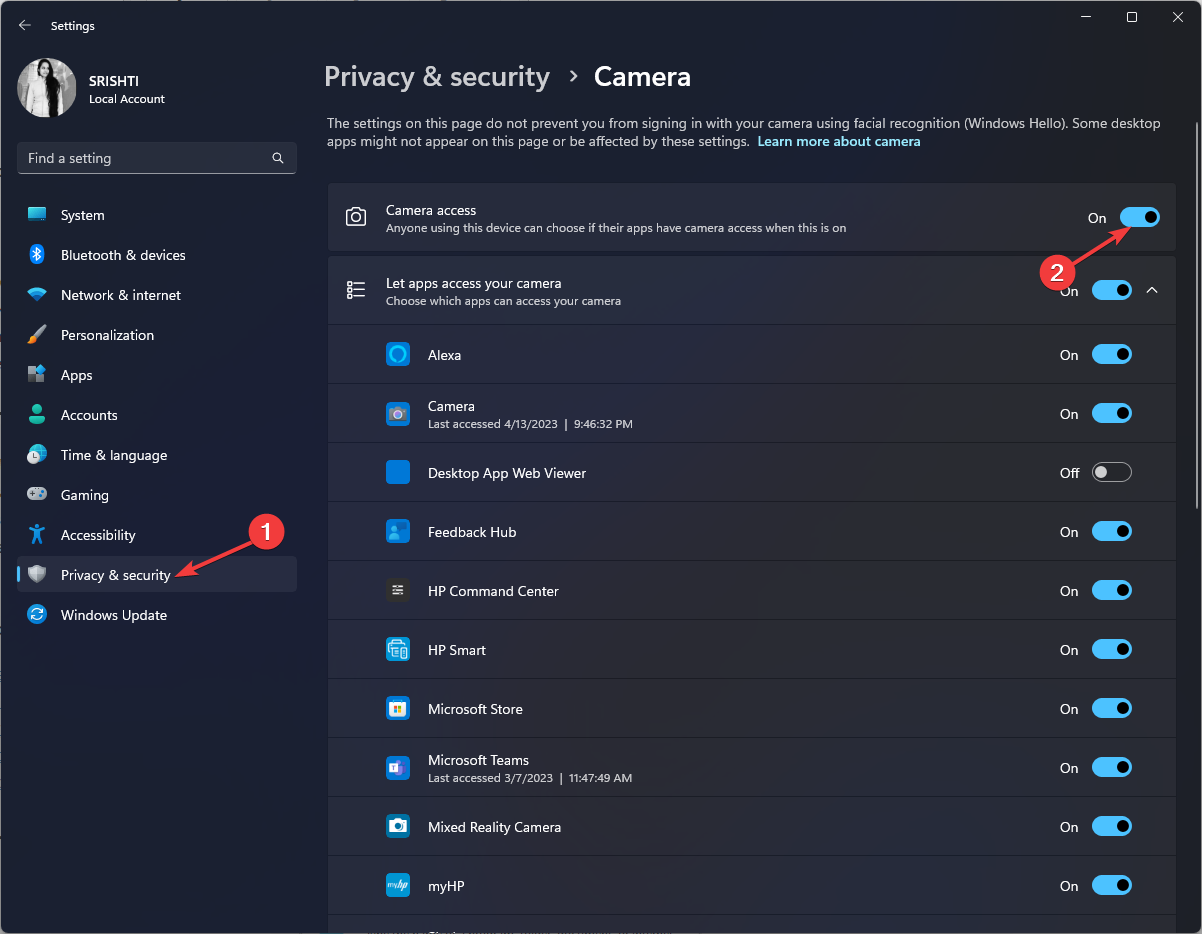
Task: Click the Accounts person icon
Action: [x=37, y=415]
